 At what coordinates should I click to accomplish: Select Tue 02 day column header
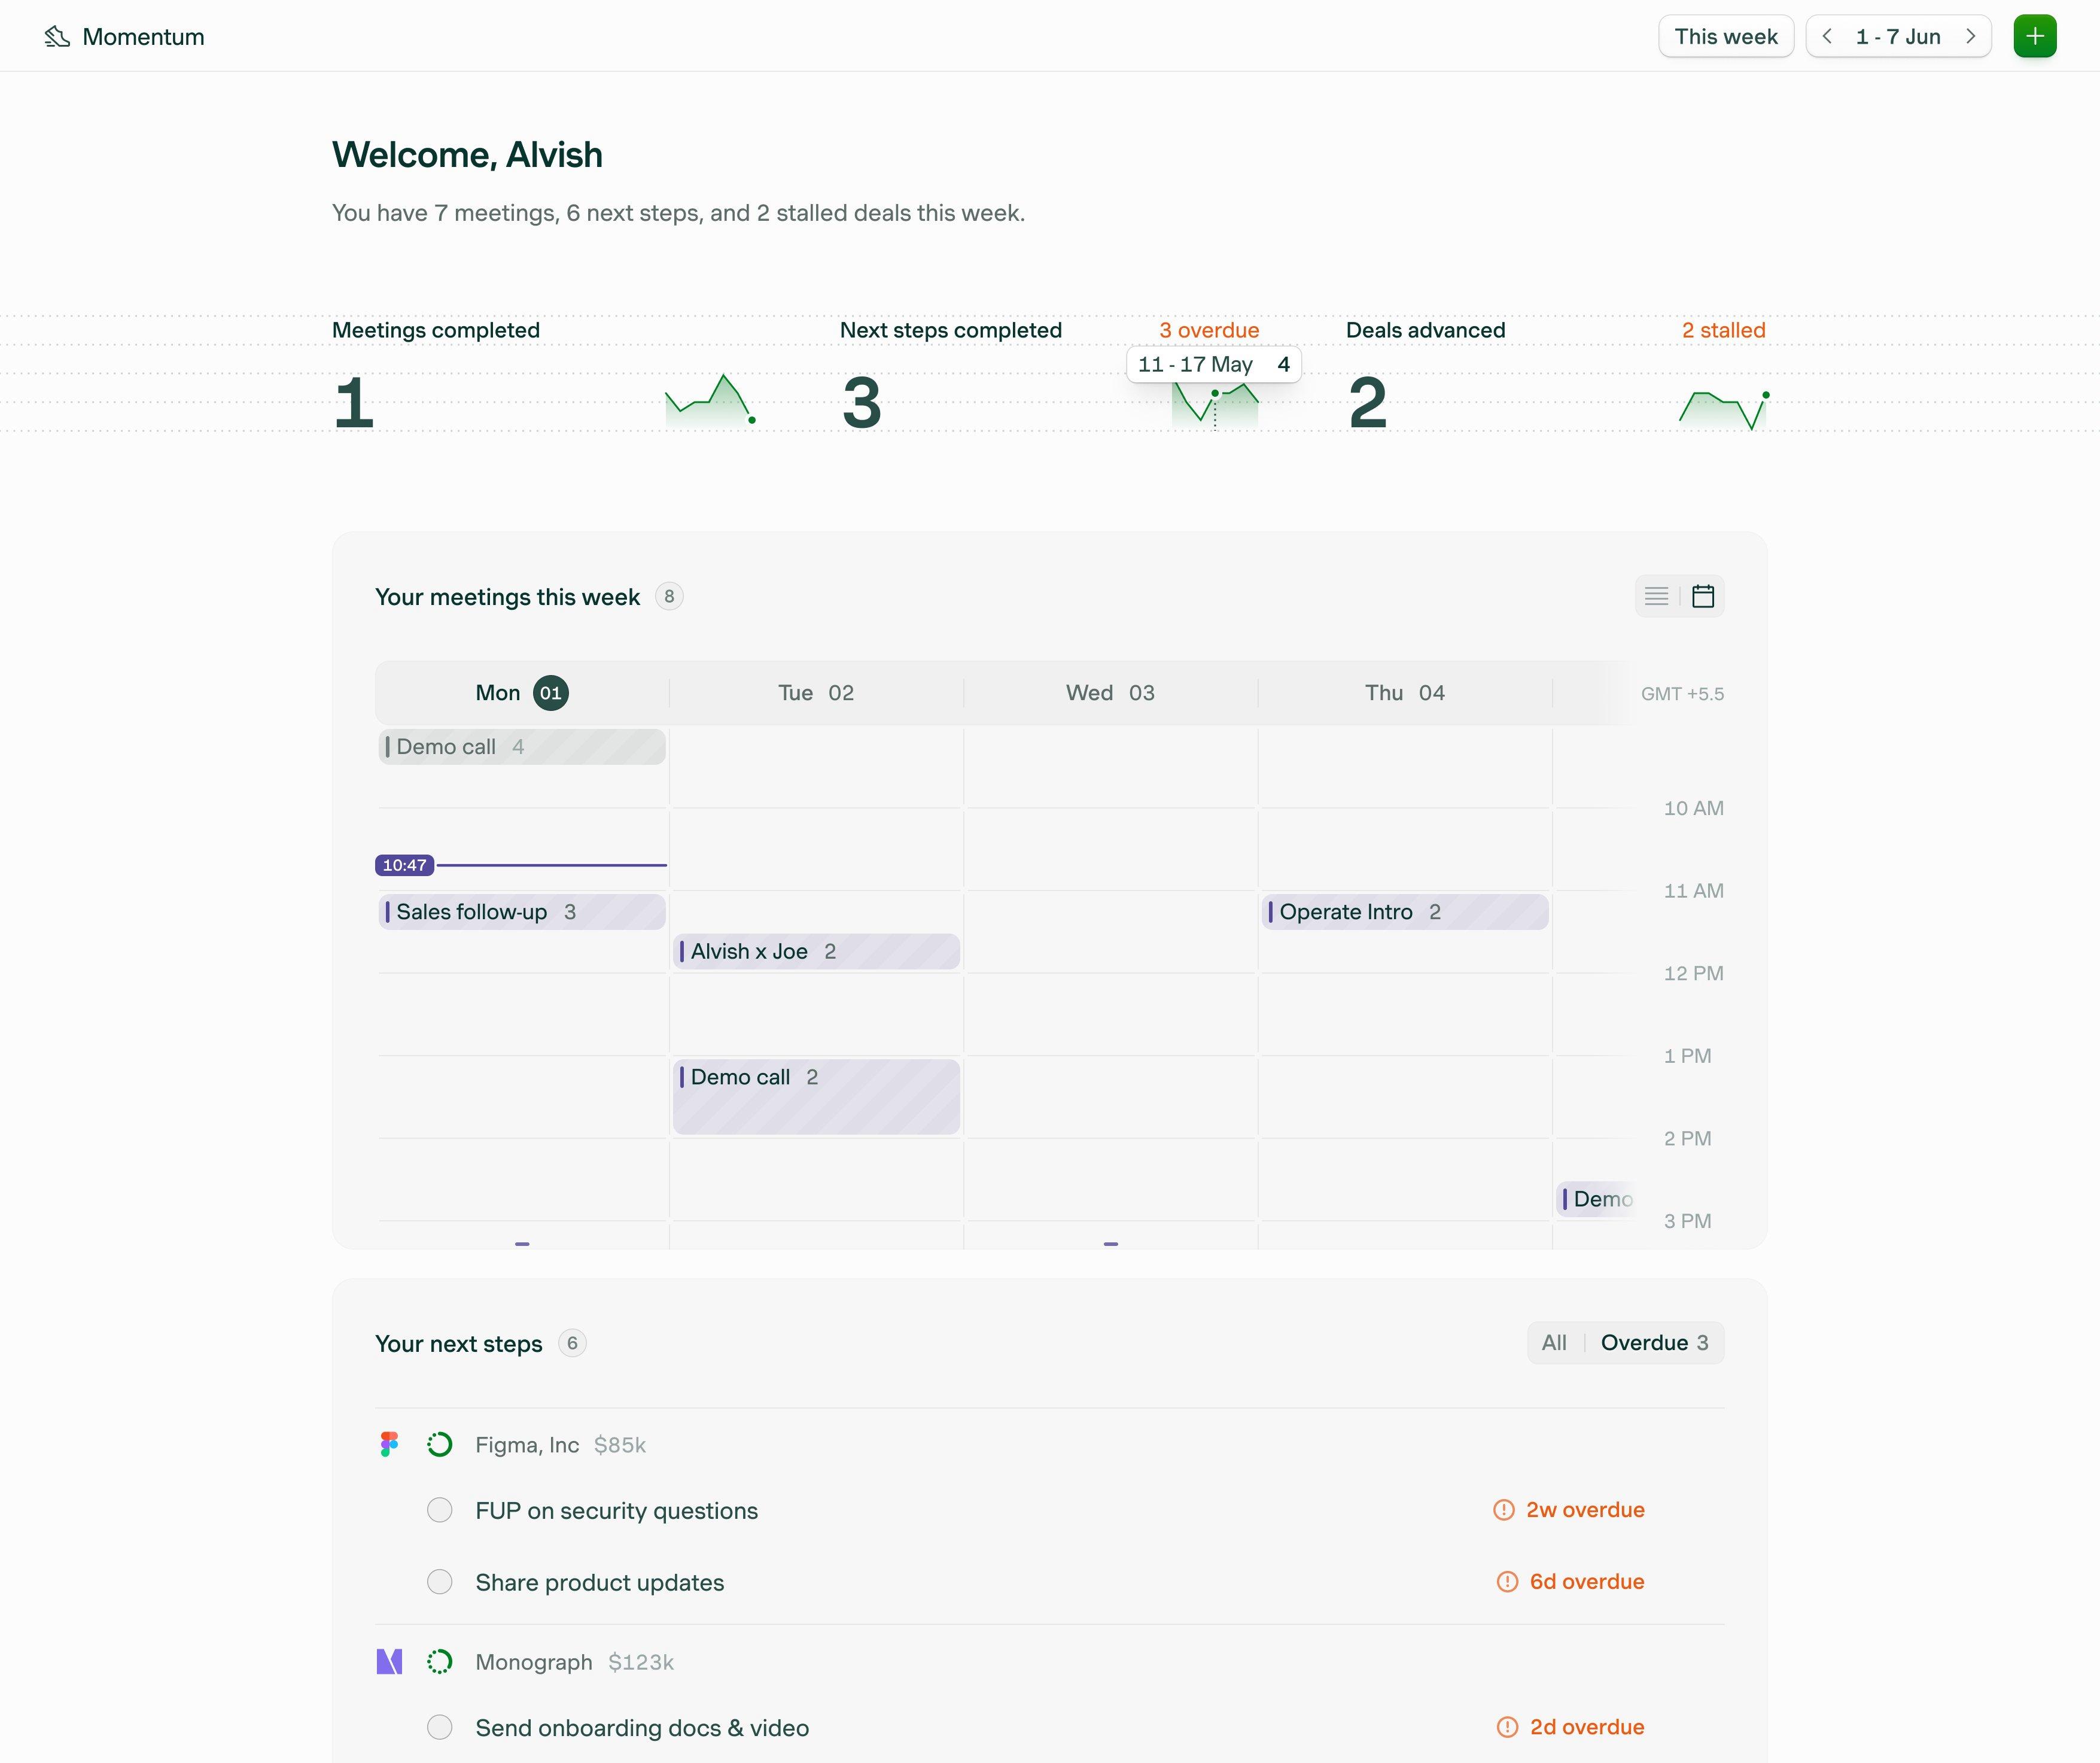coord(816,693)
